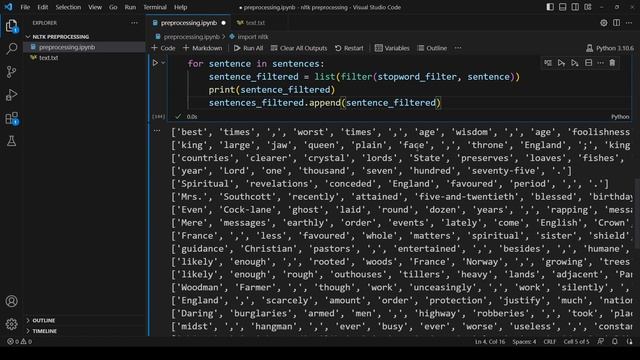Expand the OUTLINE section
Image resolution: width=640 pixels, height=360 pixels.
[43, 320]
